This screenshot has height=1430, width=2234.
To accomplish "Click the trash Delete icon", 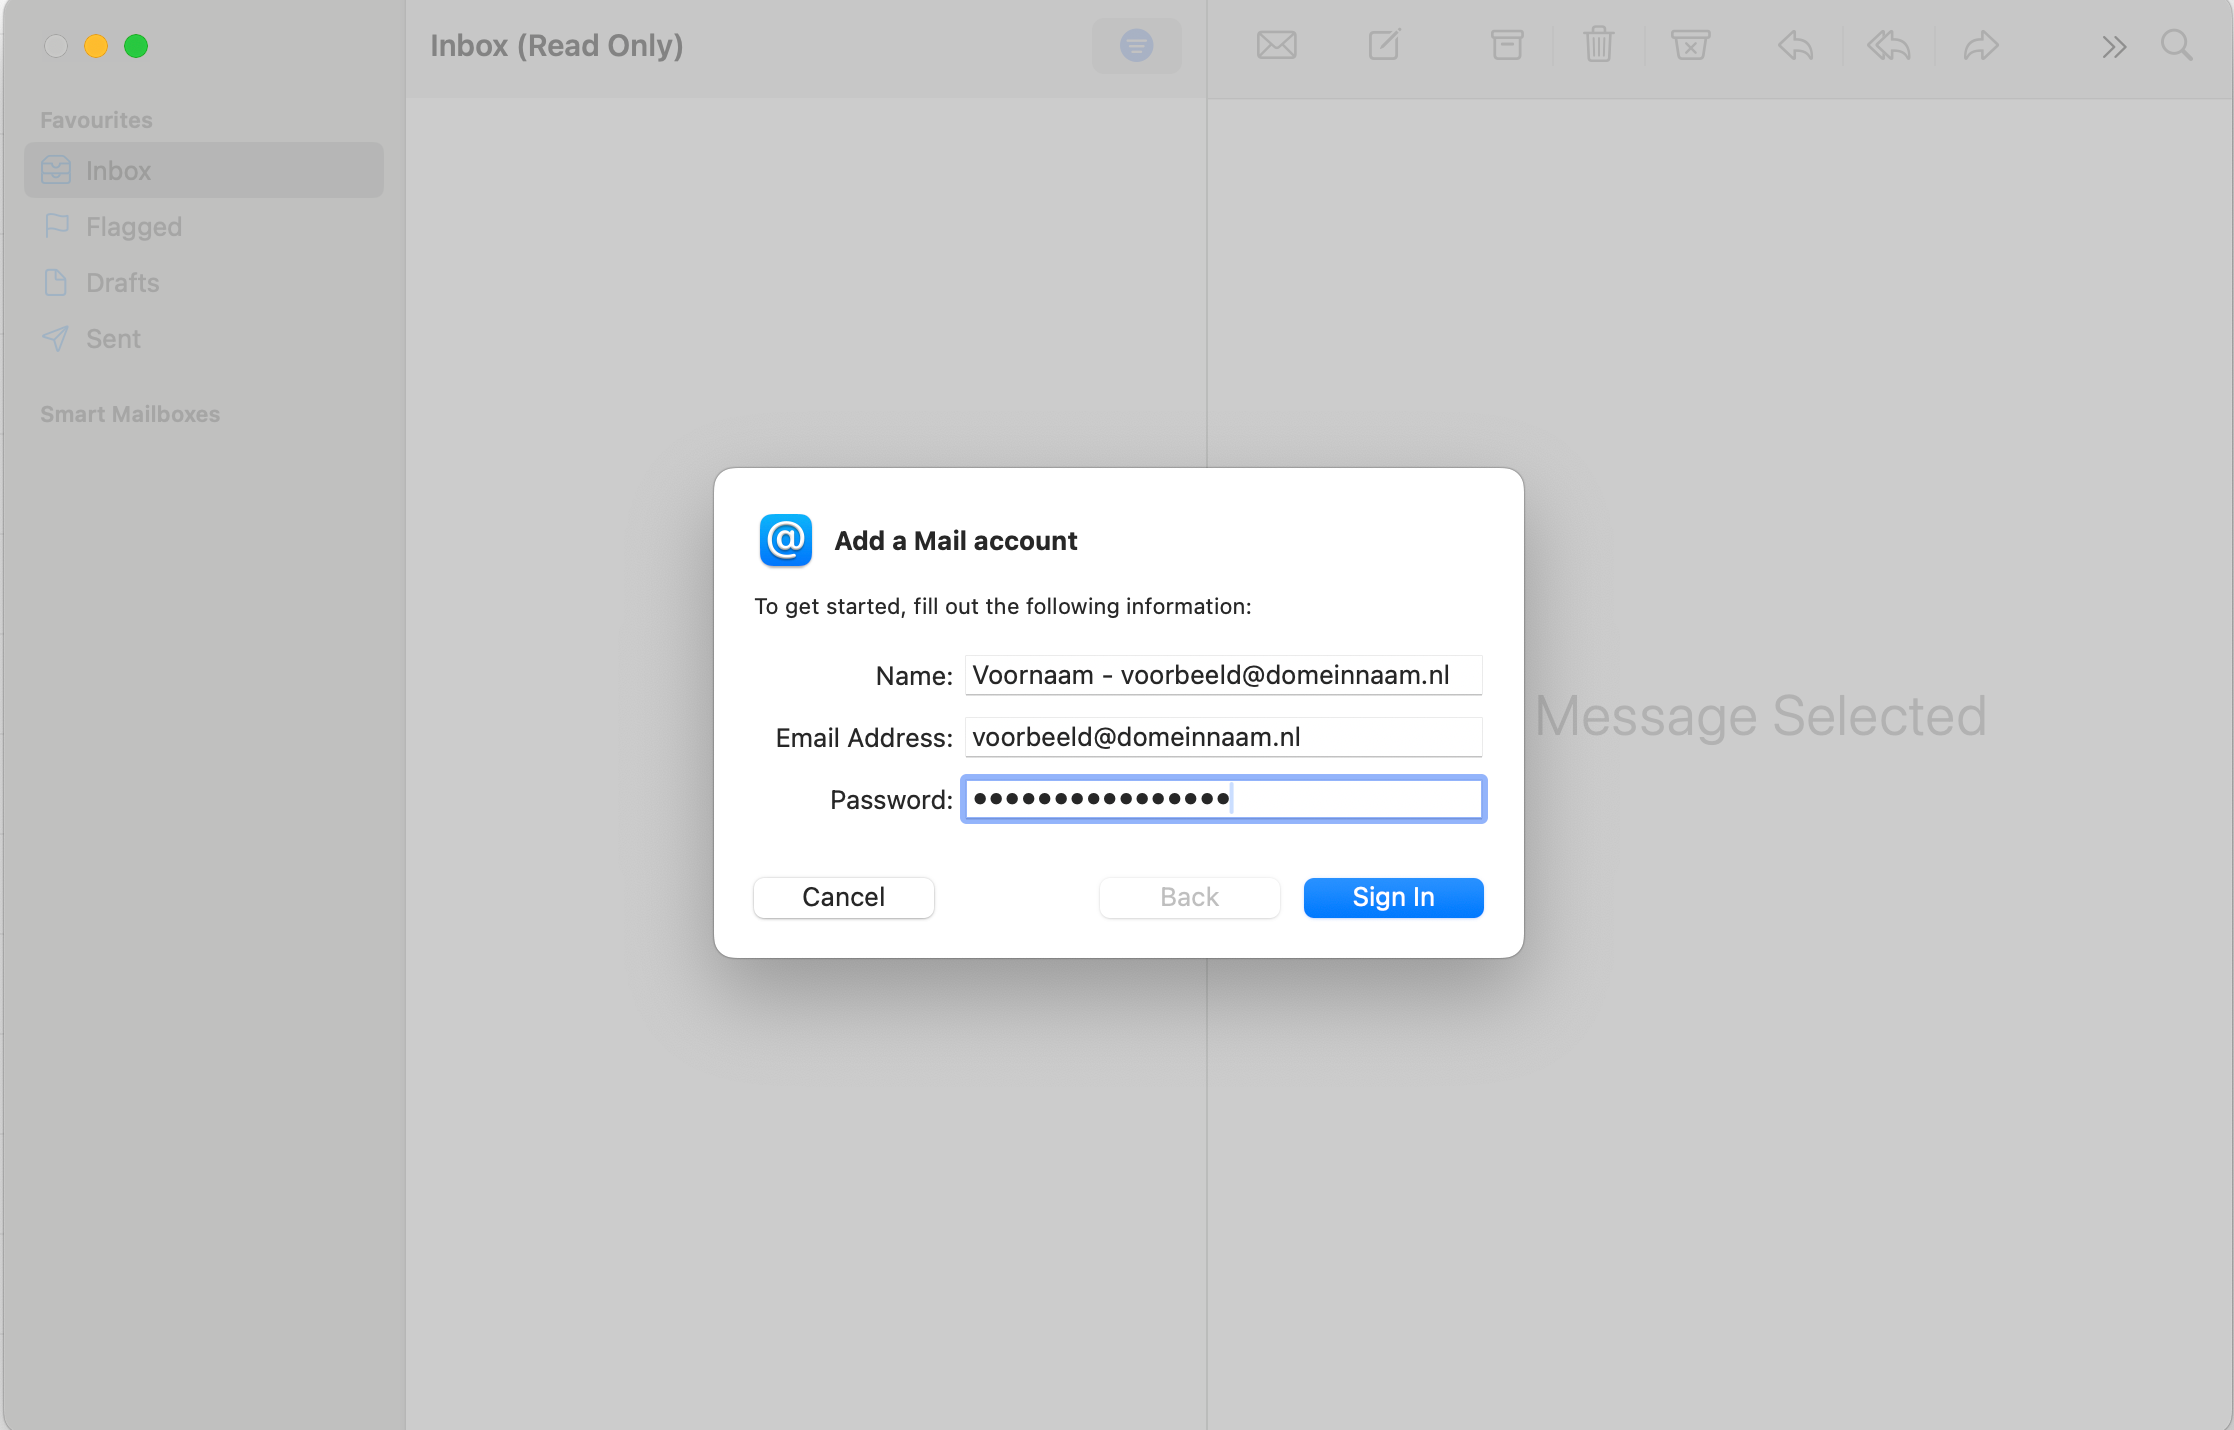I will tap(1598, 46).
